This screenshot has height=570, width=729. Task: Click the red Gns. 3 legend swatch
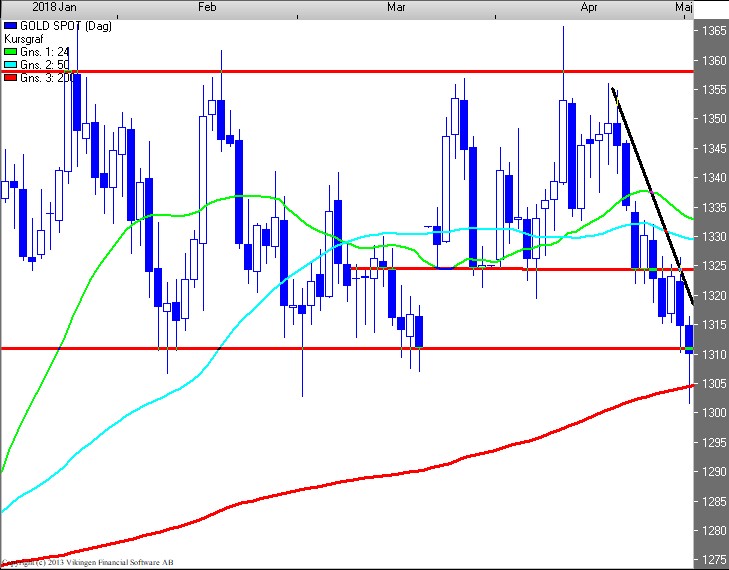(10, 78)
